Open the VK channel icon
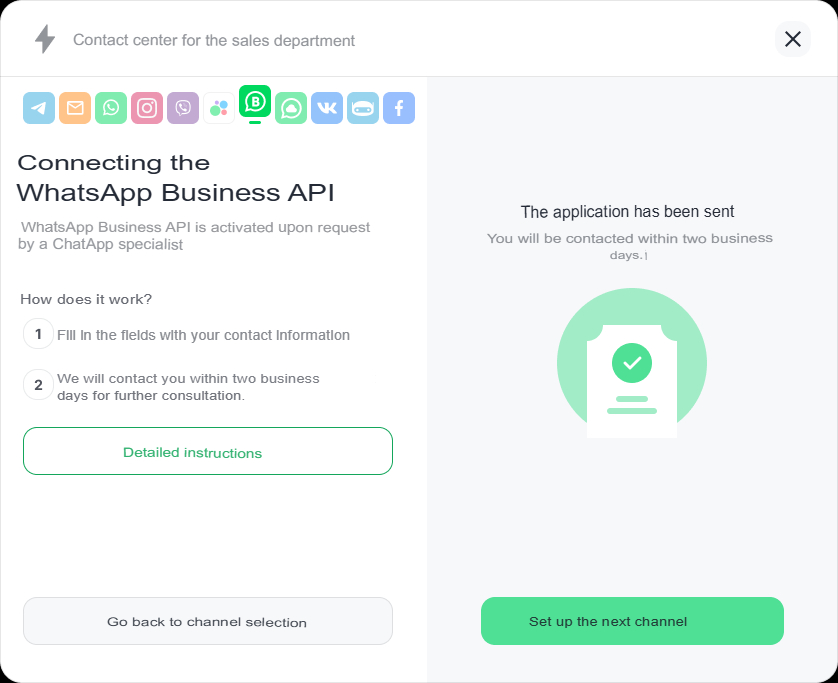Viewport: 838px width, 683px height. tap(327, 108)
